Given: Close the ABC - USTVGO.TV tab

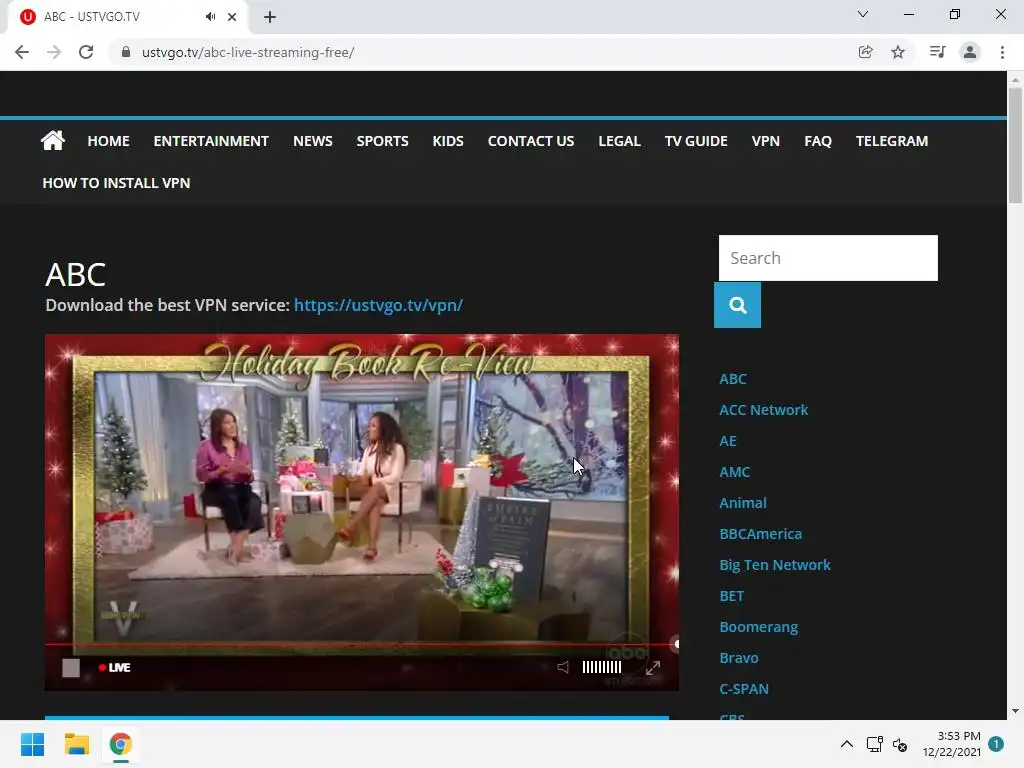Looking at the screenshot, I should coord(232,17).
